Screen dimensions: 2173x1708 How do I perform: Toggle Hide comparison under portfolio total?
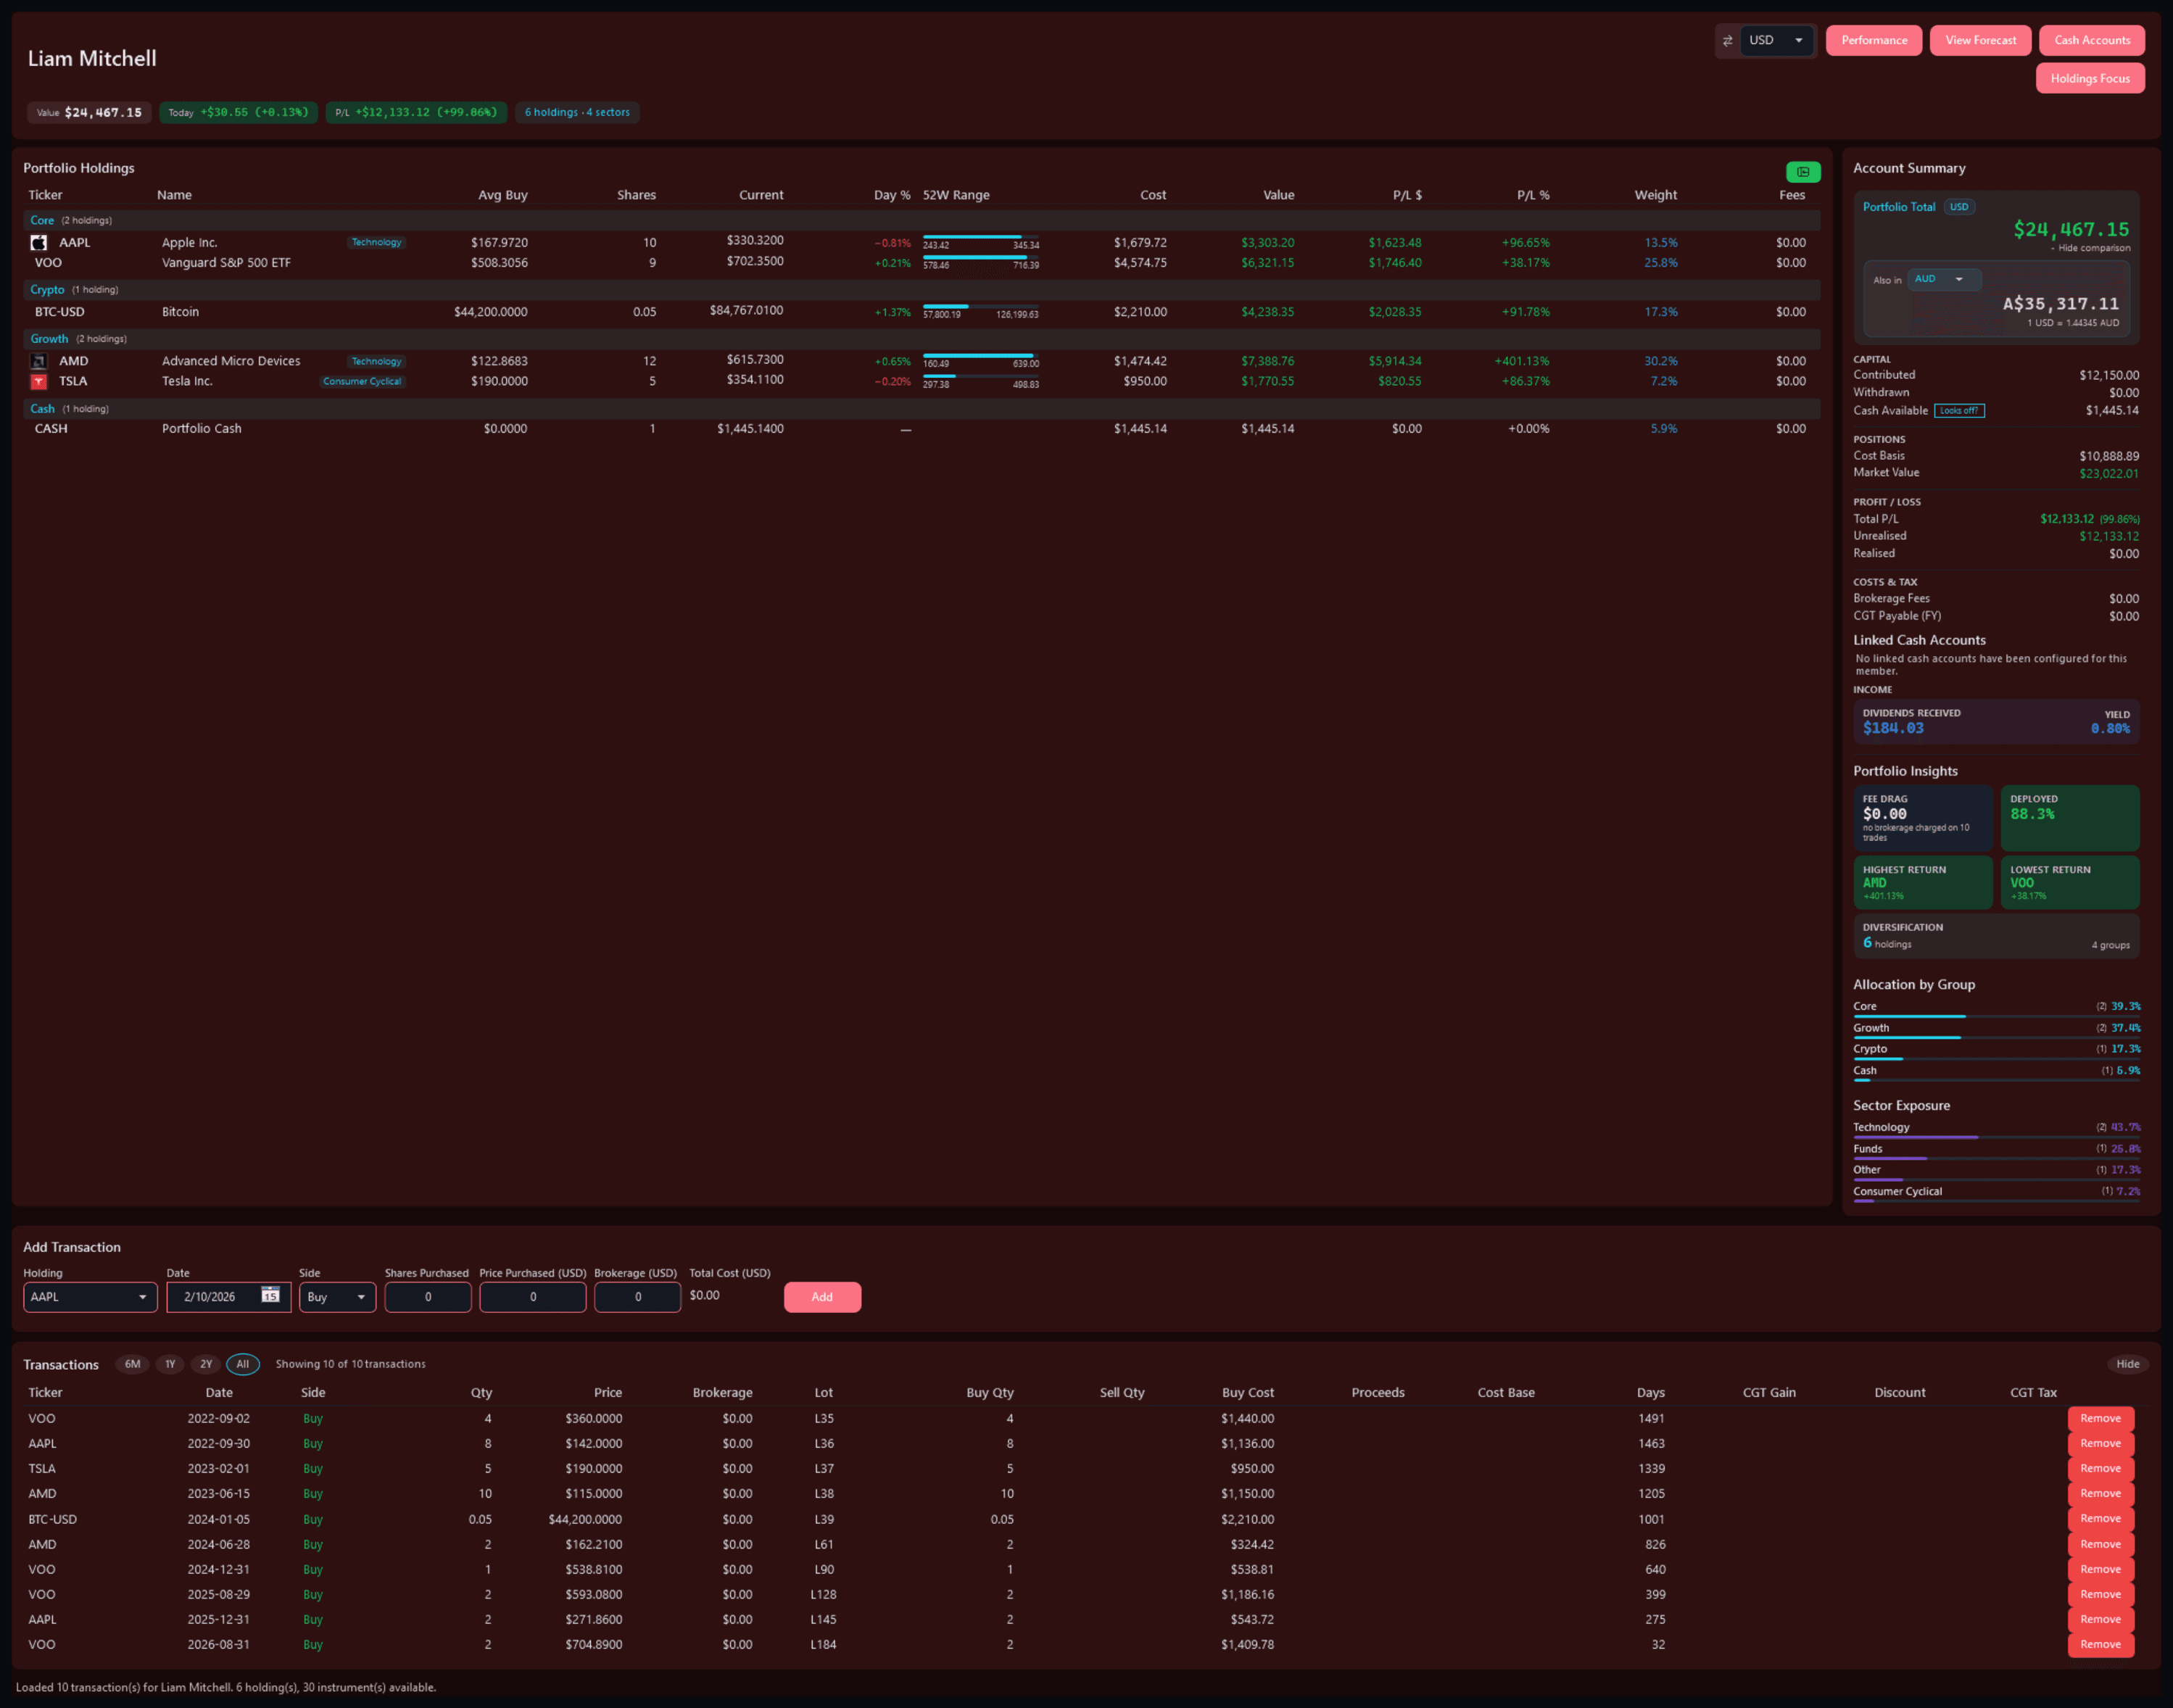(2090, 248)
